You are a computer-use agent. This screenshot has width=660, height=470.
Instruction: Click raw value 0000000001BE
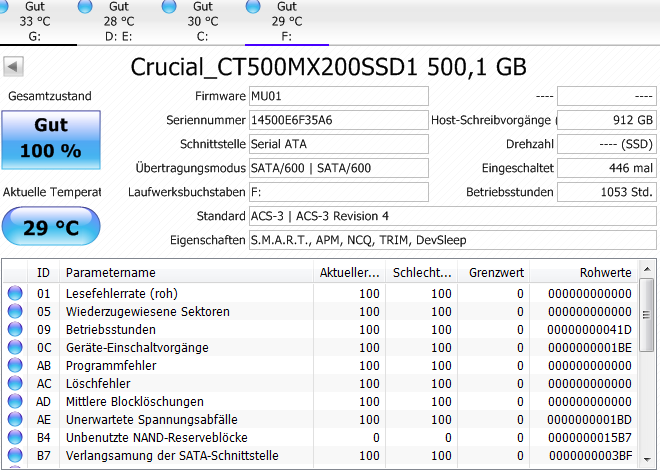click(x=590, y=348)
